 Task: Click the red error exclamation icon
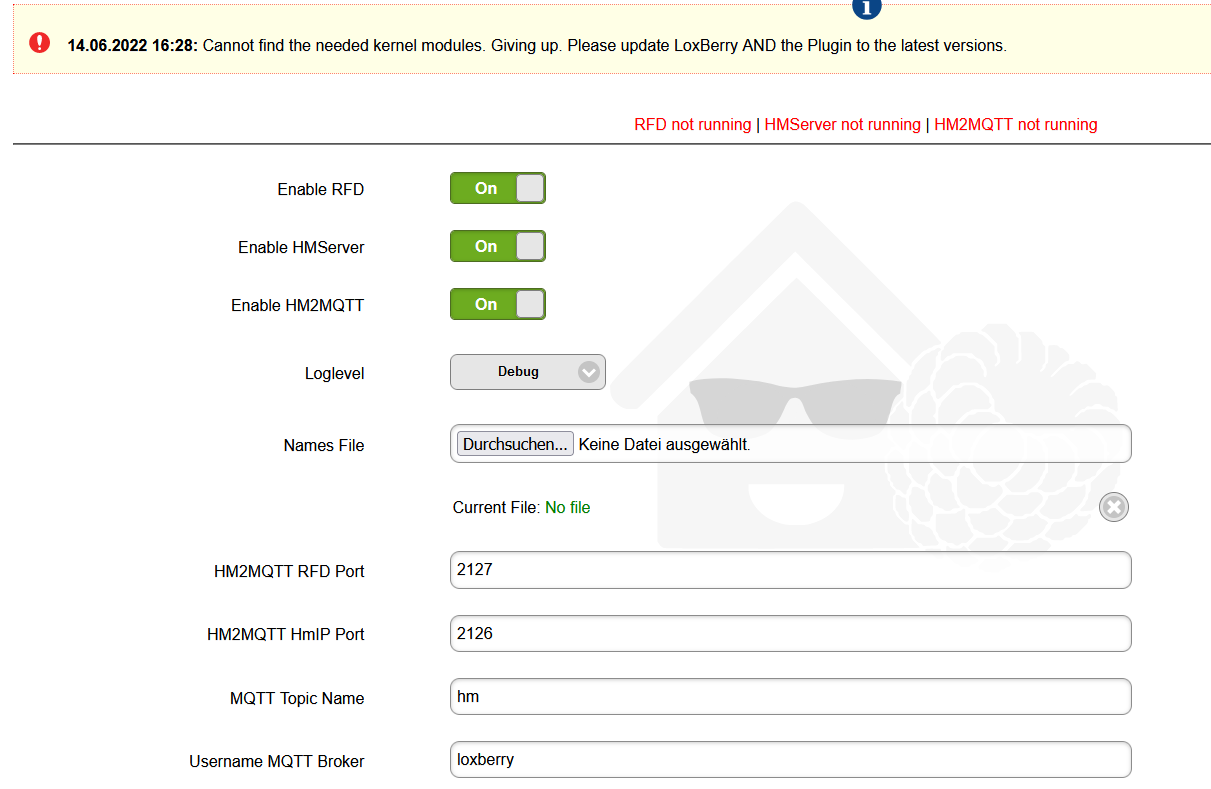tap(39, 43)
